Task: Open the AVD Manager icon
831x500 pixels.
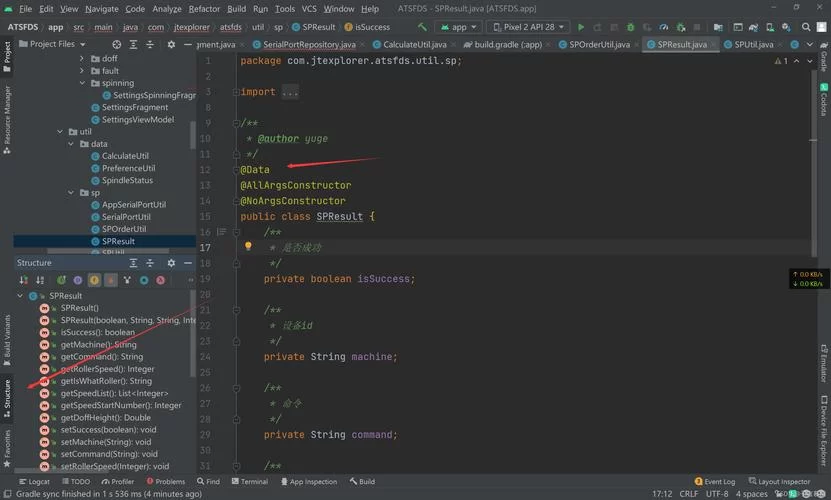Action: pyautogui.click(x=770, y=27)
